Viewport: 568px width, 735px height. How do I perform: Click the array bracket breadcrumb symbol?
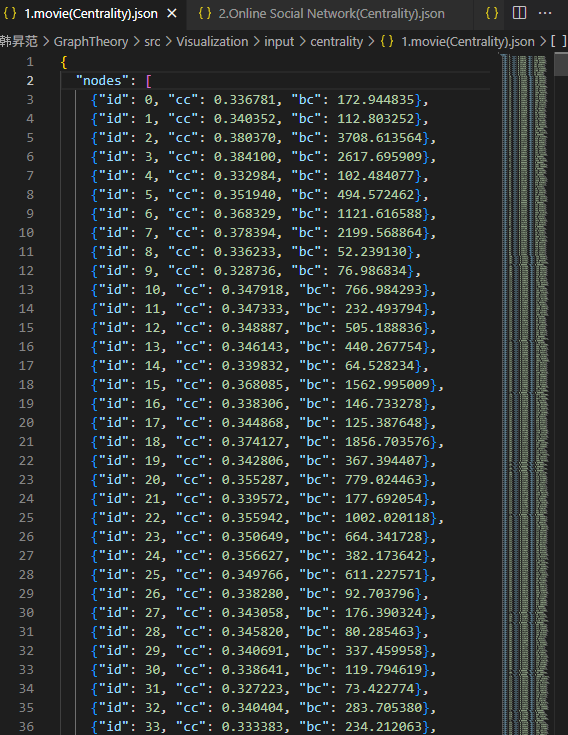pos(559,41)
